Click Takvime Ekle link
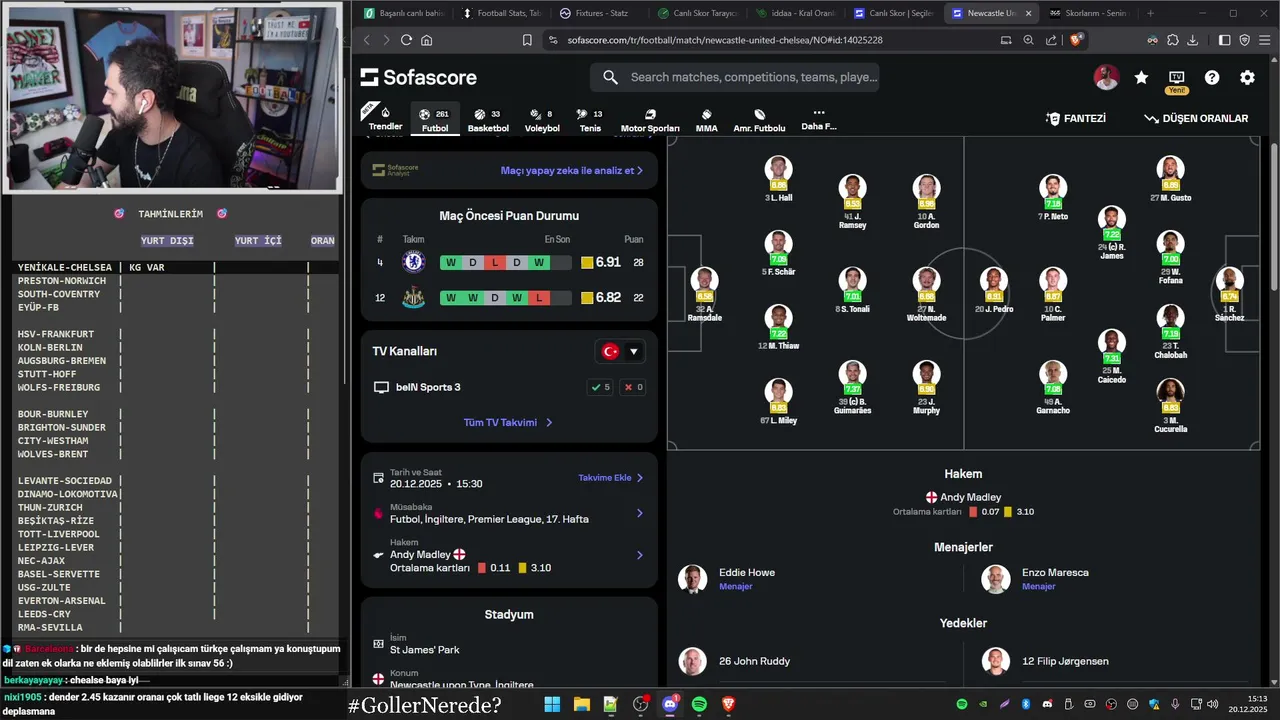 coord(611,478)
